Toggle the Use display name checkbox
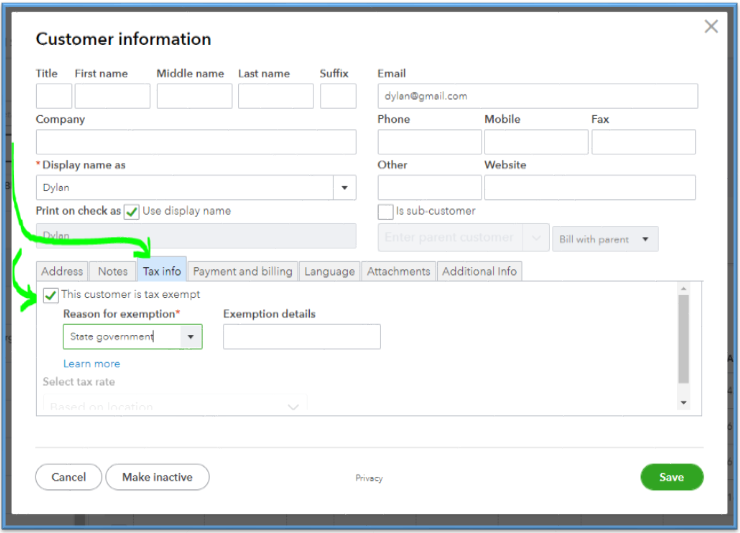This screenshot has height=533, width=740. coord(132,212)
